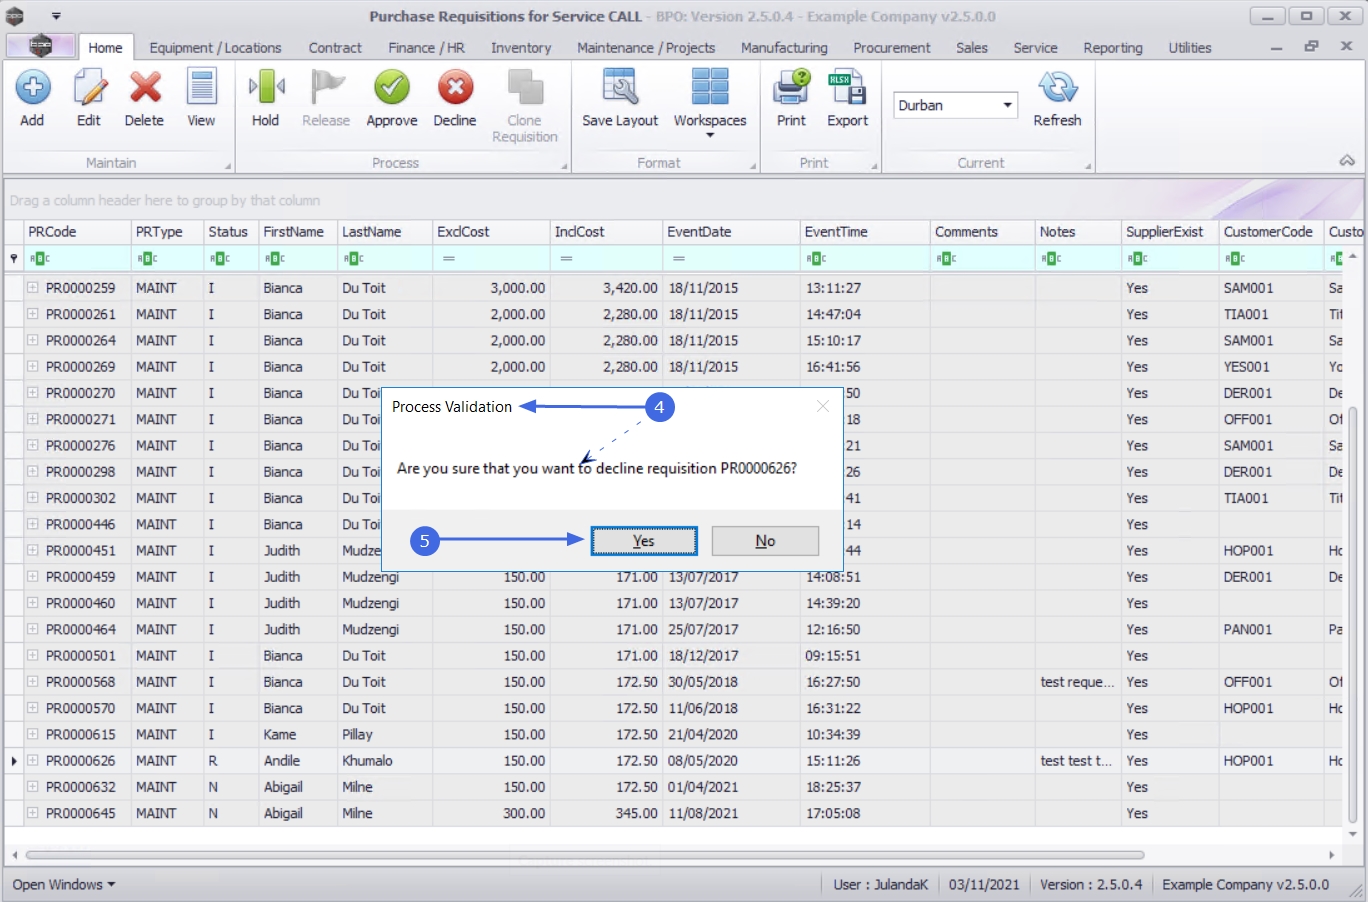Confirm decline by clicking Yes
Viewport: 1368px width, 902px height.
pyautogui.click(x=644, y=541)
